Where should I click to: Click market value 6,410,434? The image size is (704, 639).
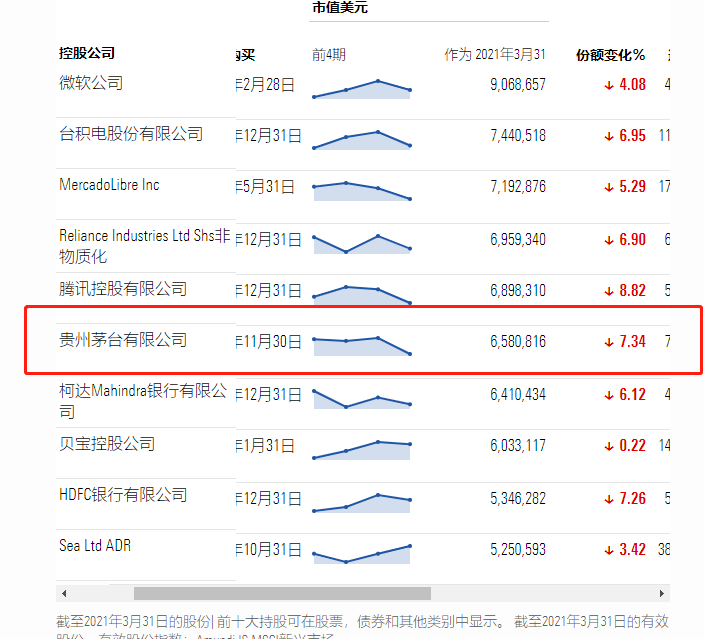(x=518, y=394)
